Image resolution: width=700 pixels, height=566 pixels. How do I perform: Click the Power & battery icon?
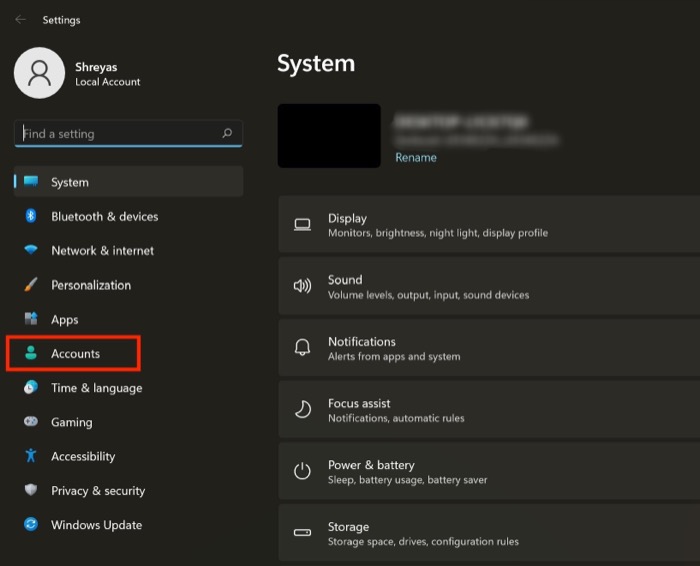pos(302,470)
